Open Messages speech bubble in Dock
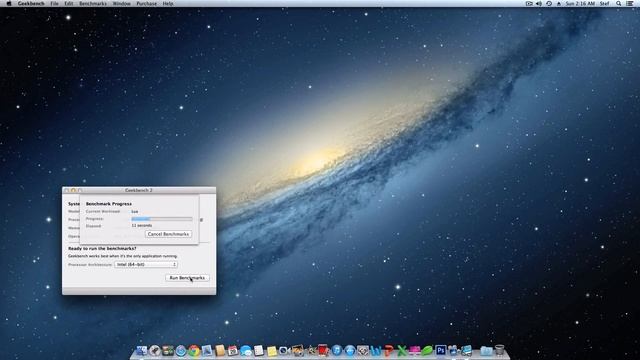 pos(246,350)
